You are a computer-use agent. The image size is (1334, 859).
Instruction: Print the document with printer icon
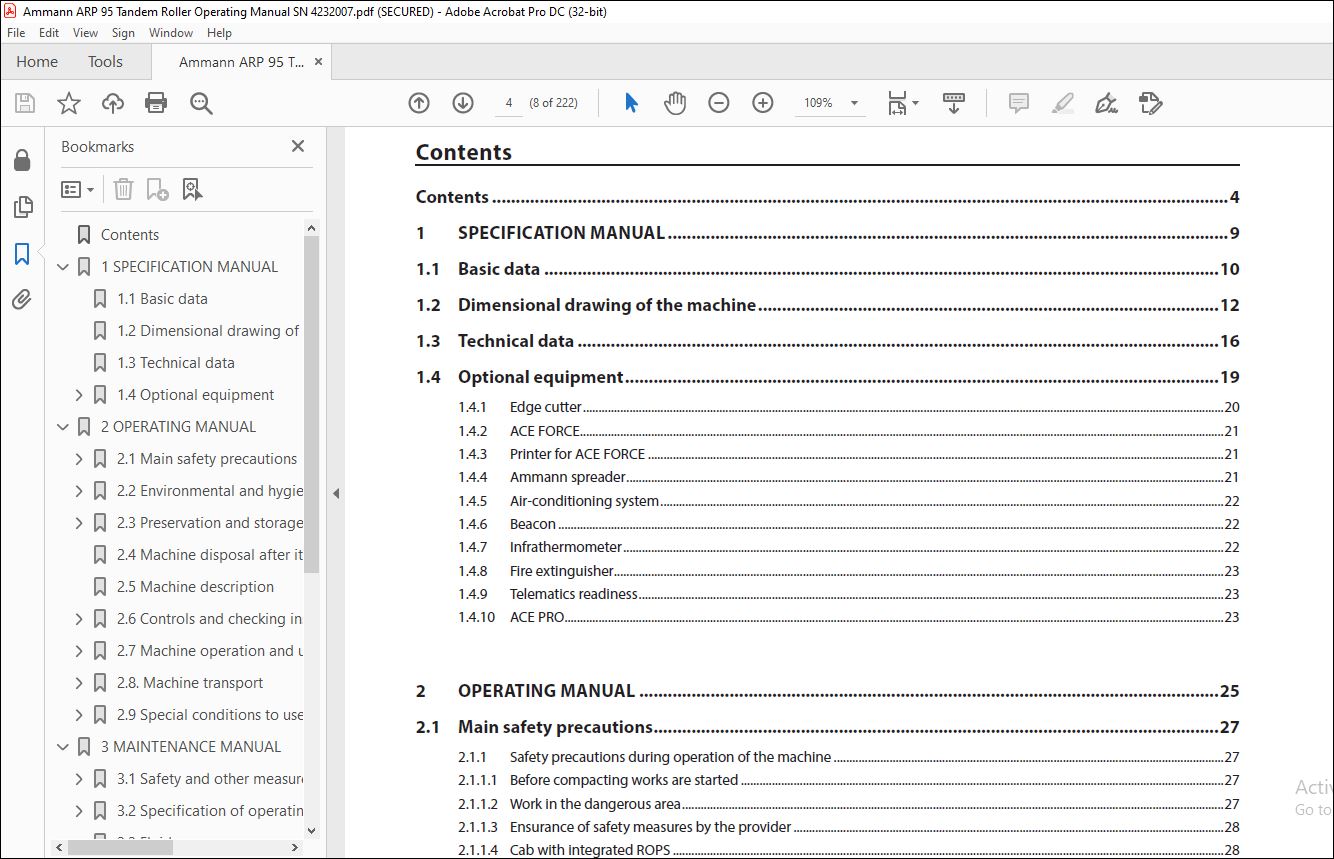[156, 103]
